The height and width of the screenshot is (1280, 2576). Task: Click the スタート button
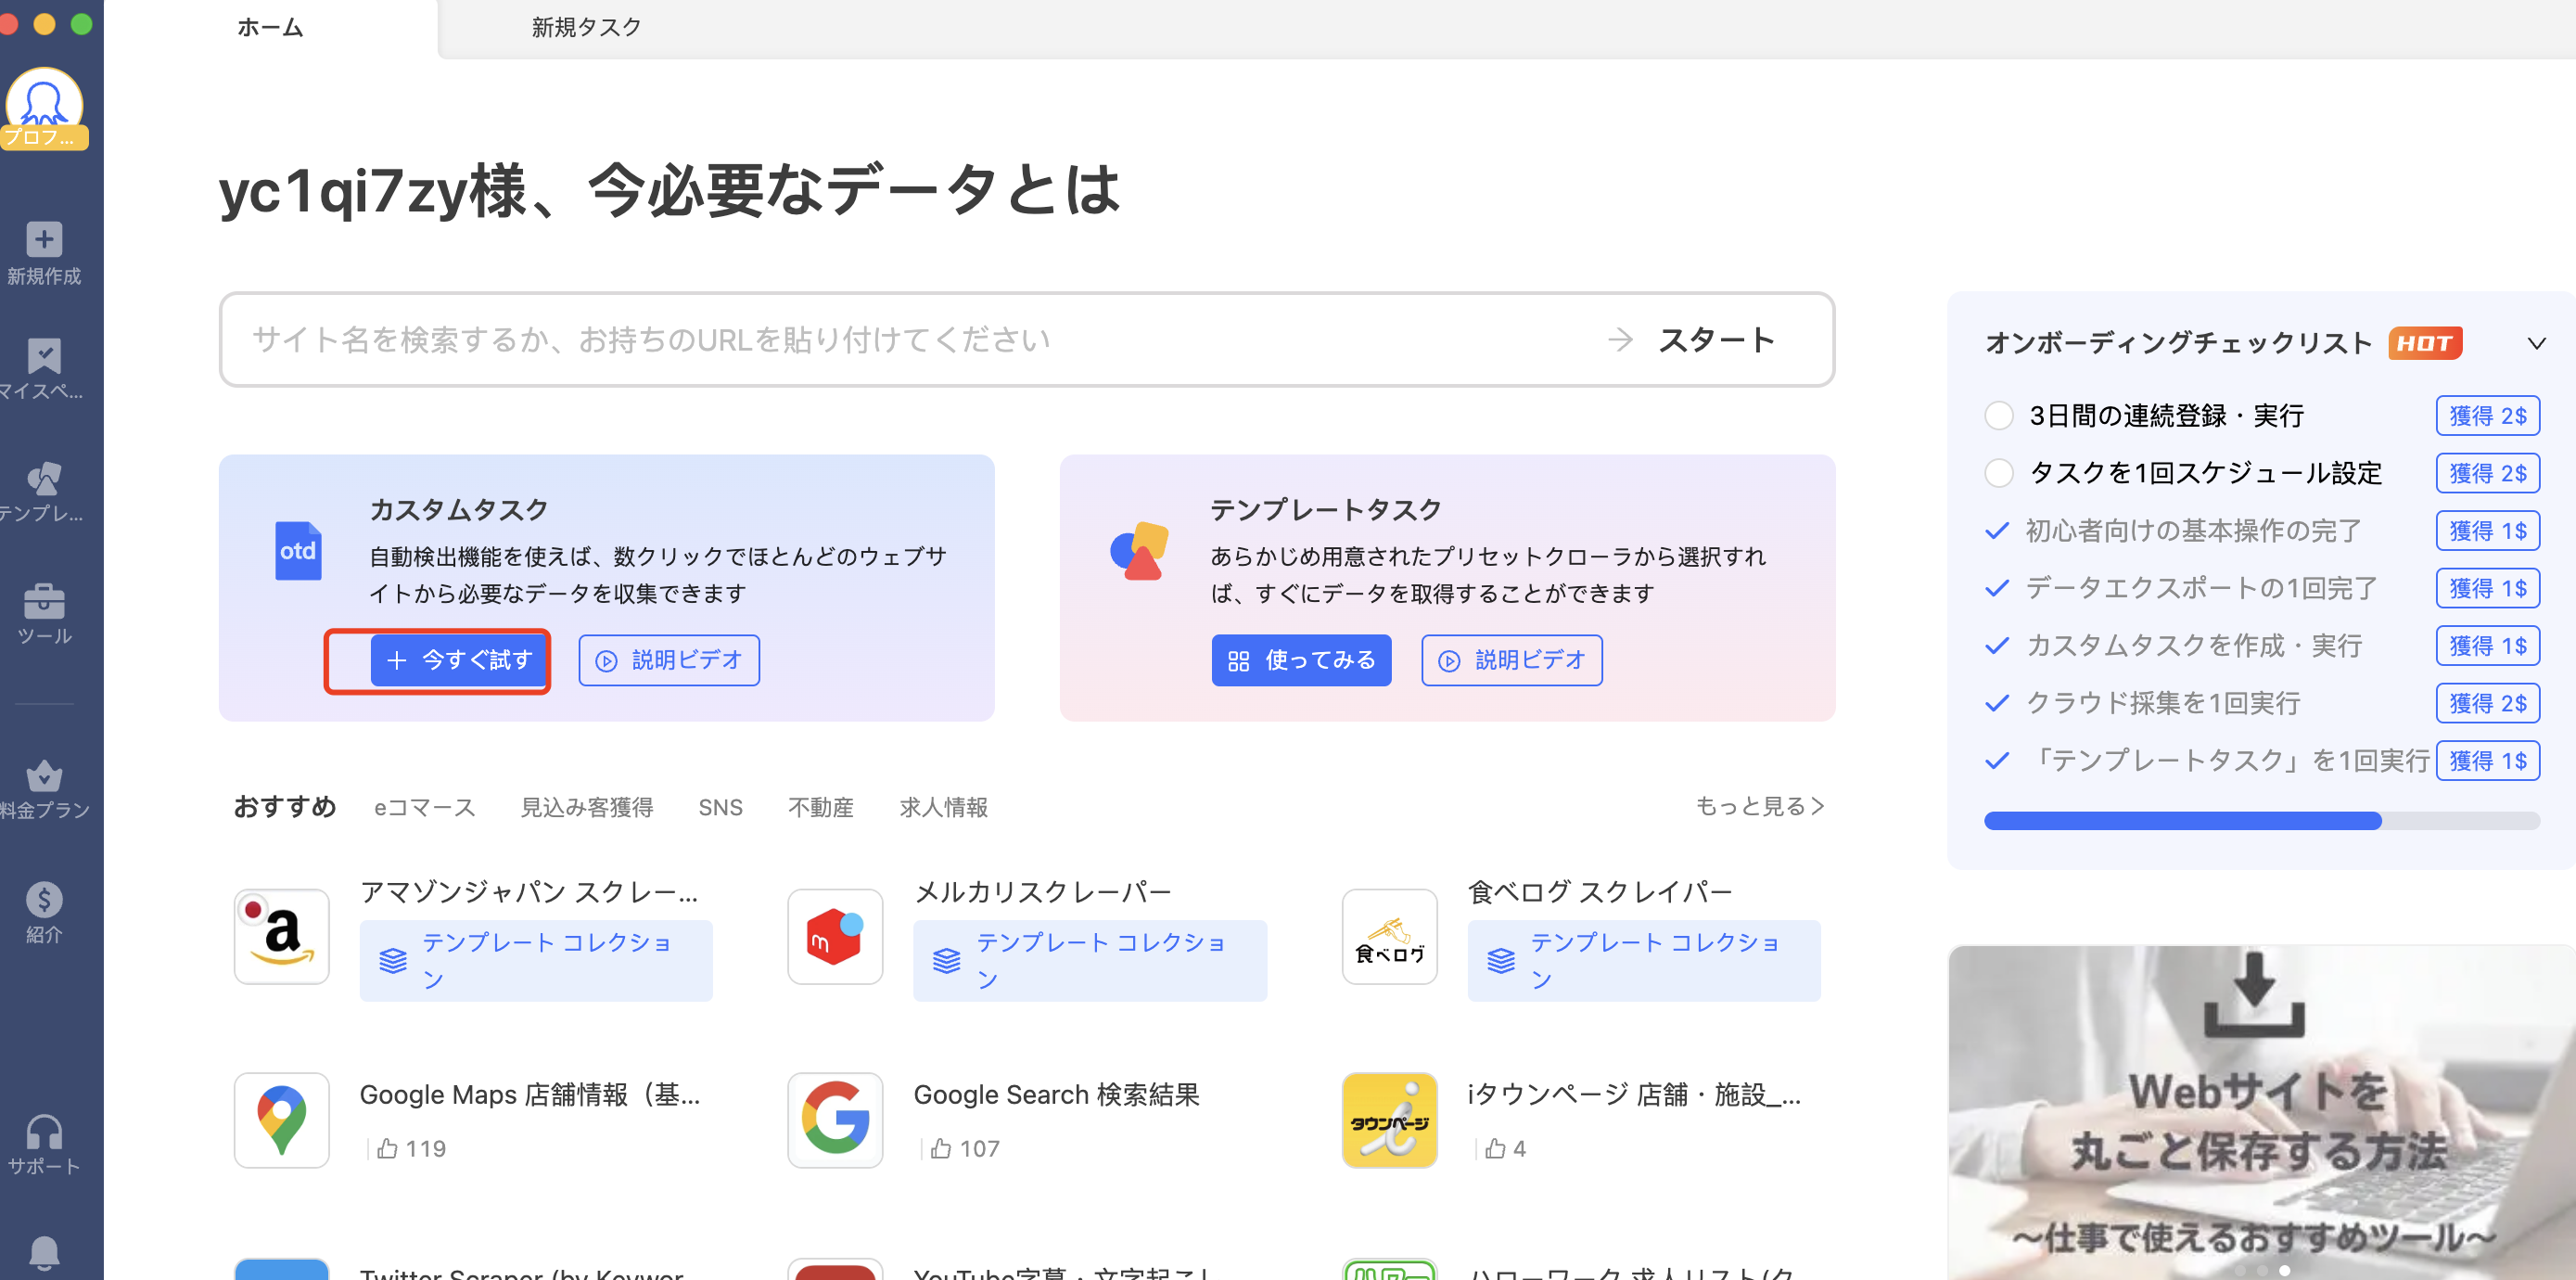click(x=1716, y=340)
